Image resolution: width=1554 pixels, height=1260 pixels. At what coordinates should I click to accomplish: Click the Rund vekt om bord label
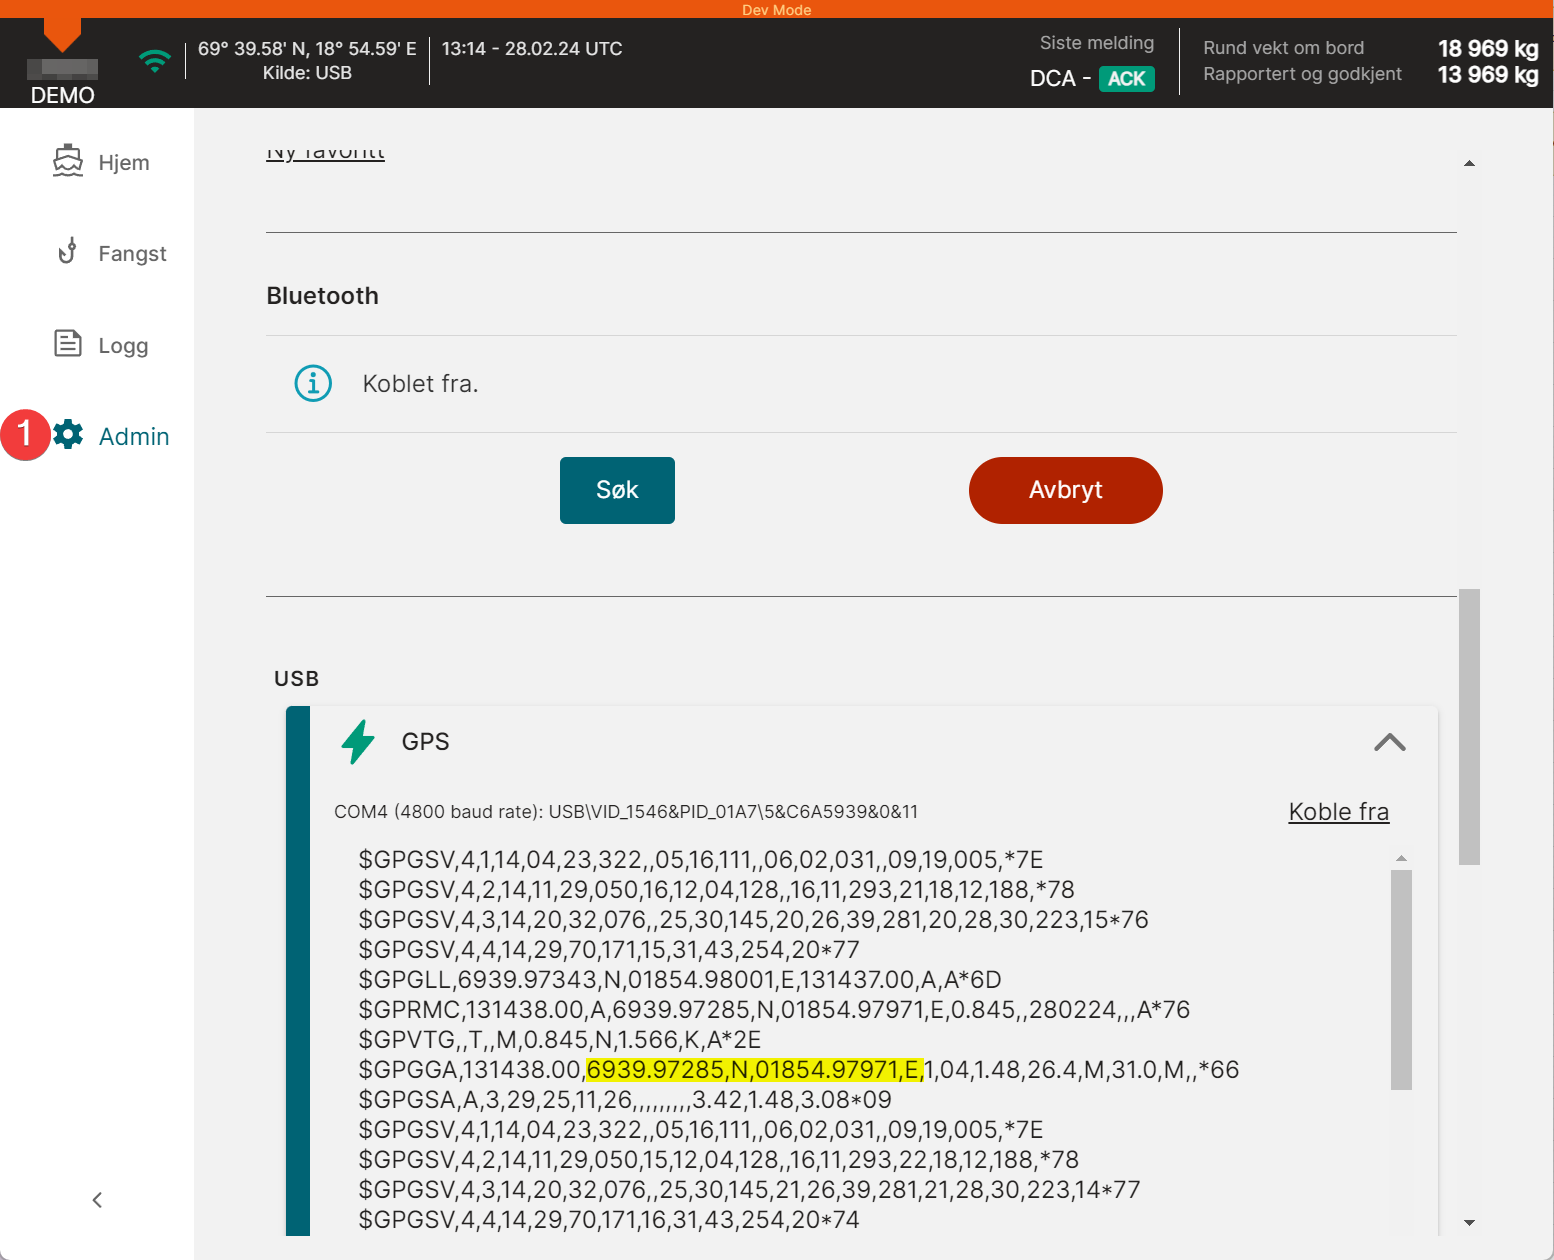coord(1283,48)
